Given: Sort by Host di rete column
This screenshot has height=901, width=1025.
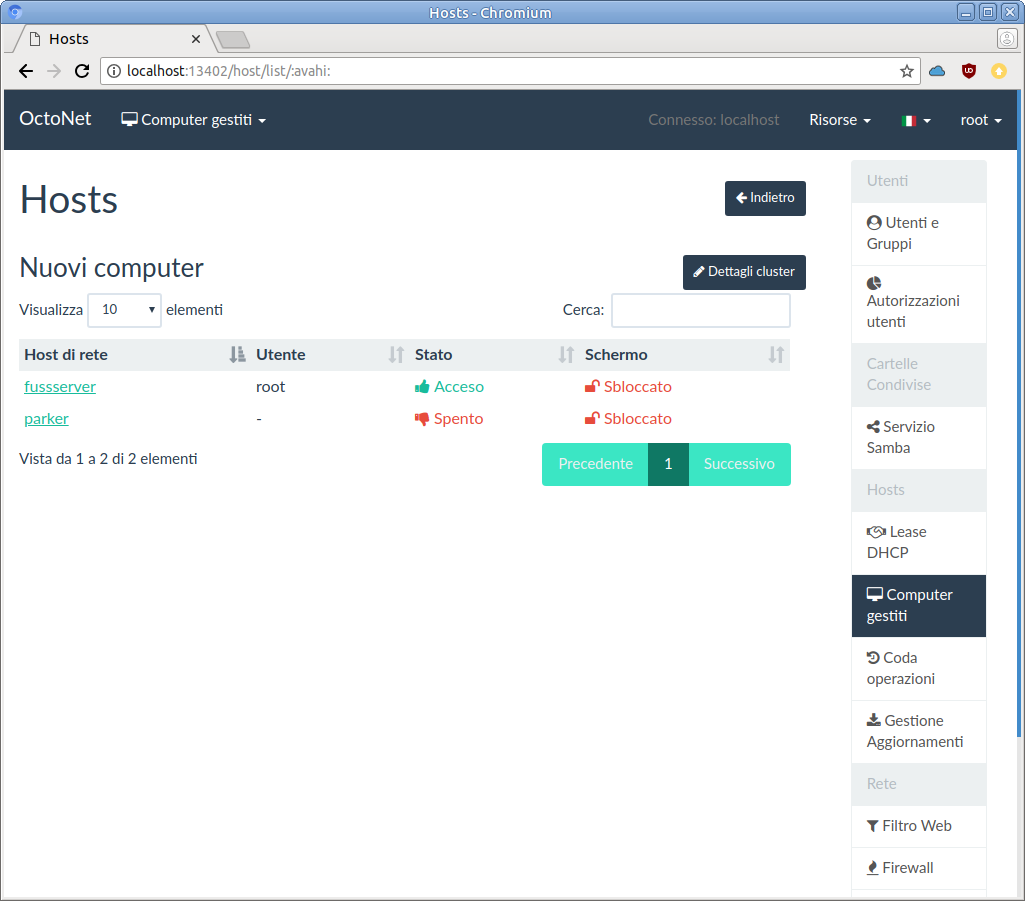Looking at the screenshot, I should [133, 354].
